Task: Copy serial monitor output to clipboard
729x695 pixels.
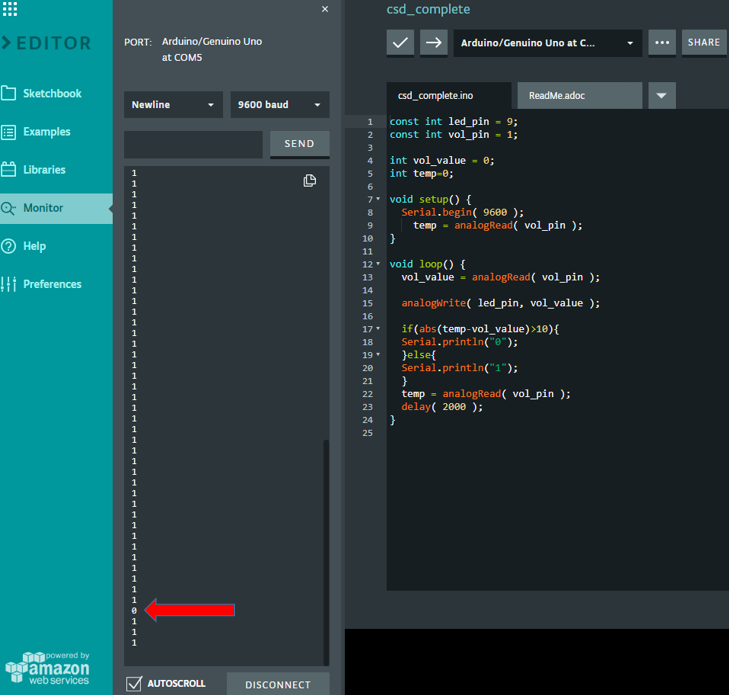Action: [310, 180]
